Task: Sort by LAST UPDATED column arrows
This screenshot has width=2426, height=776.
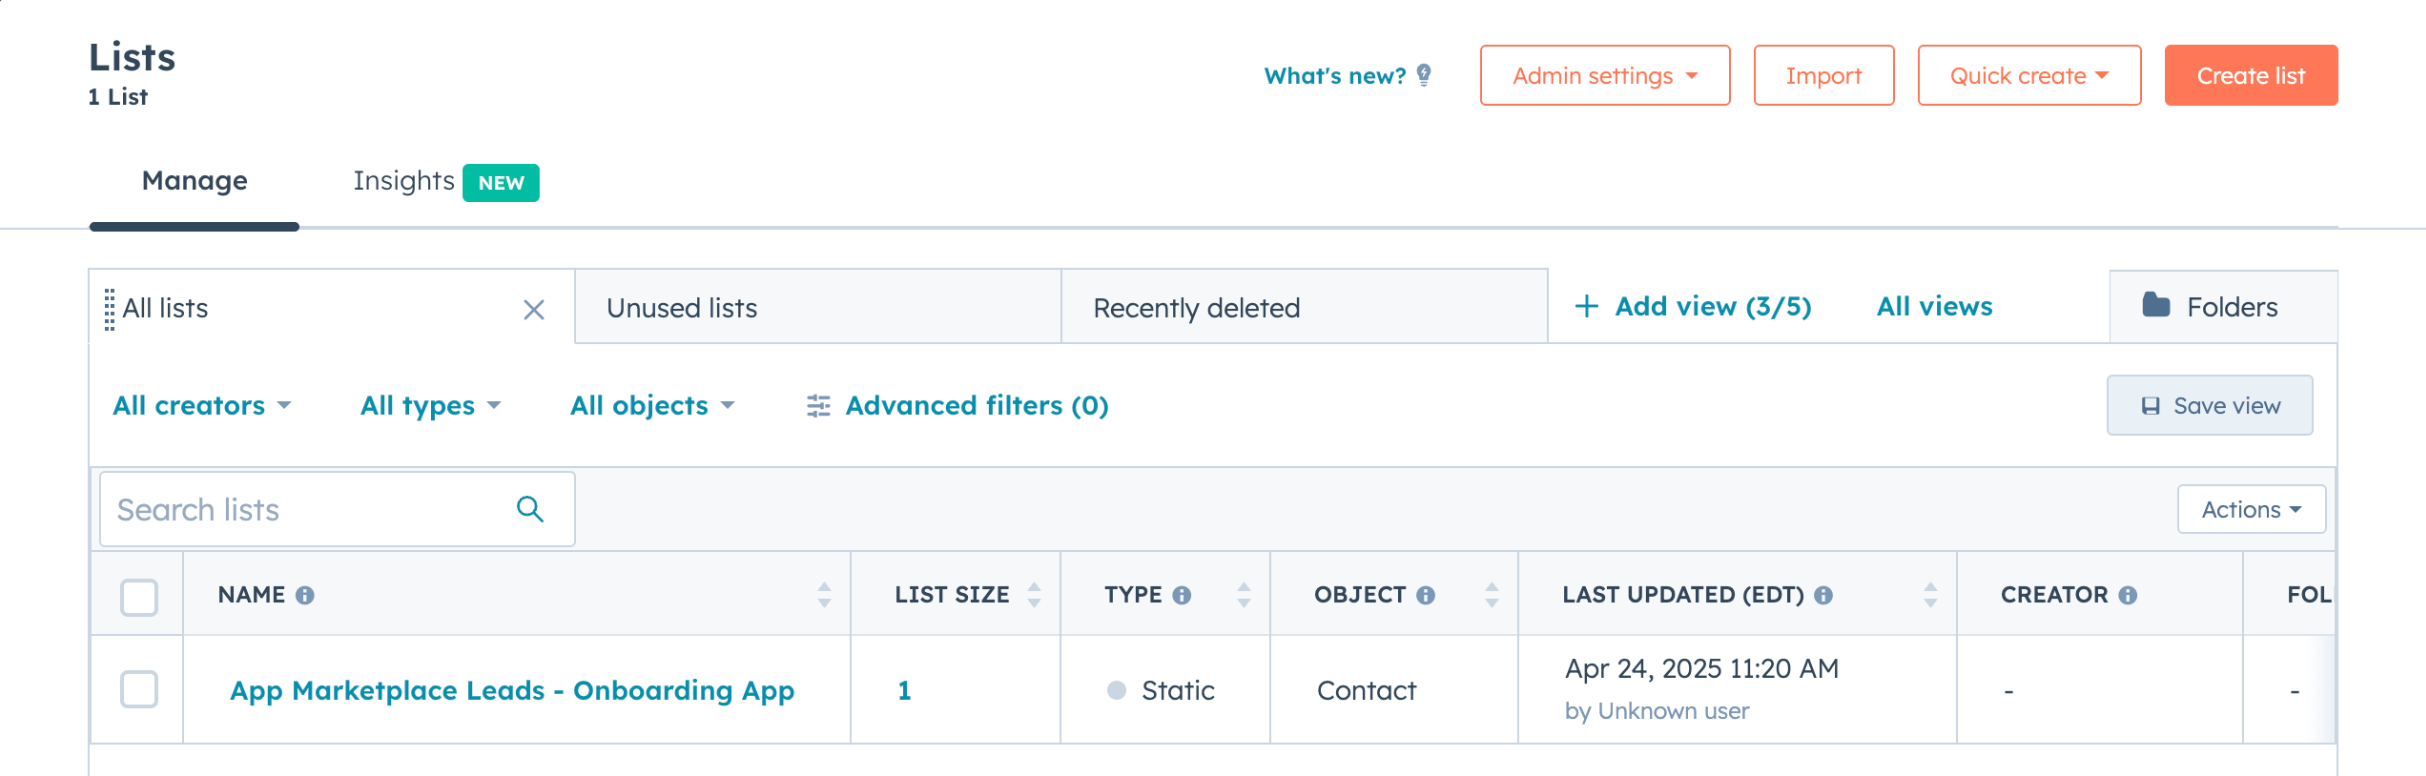Action: pos(1931,595)
